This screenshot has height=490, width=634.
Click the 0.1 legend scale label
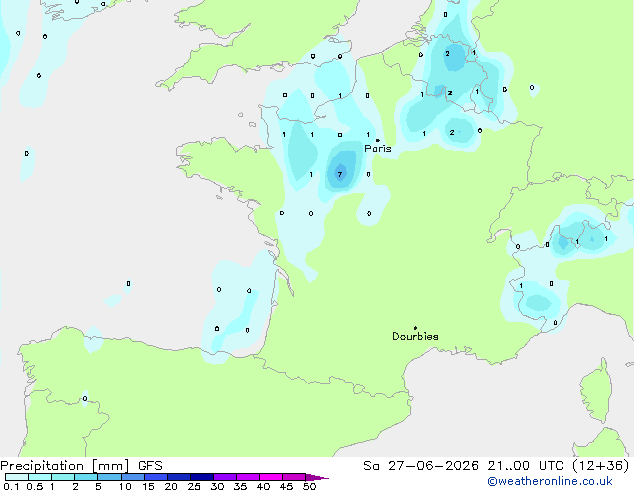pos(12,486)
